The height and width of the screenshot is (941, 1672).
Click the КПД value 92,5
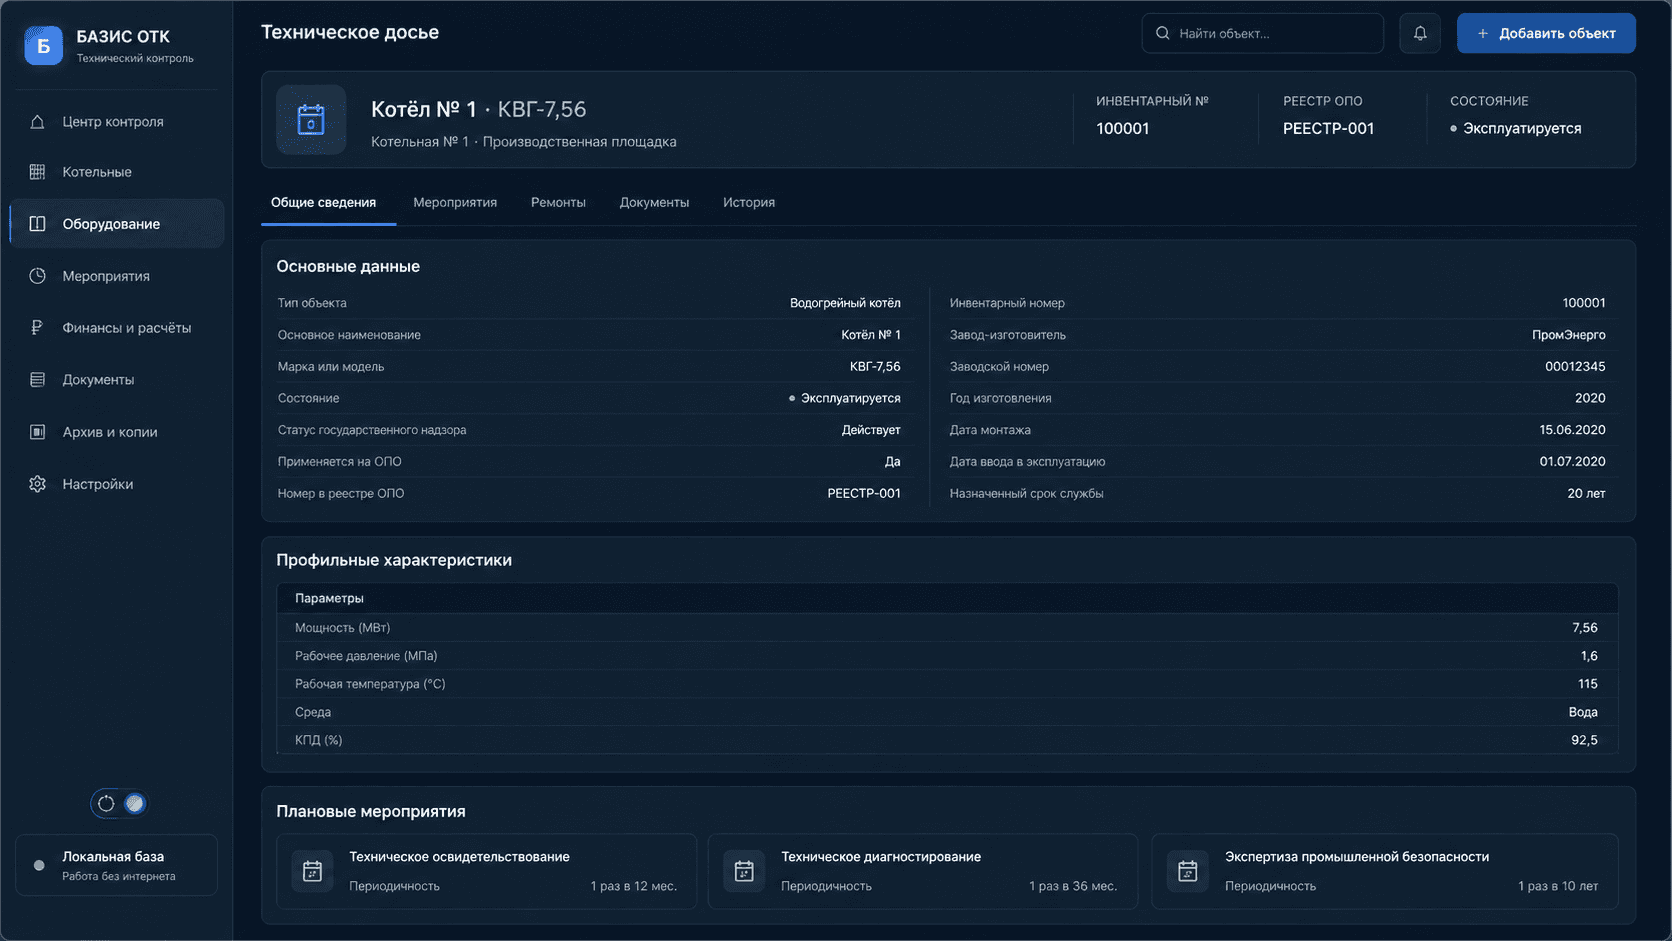click(x=1584, y=740)
